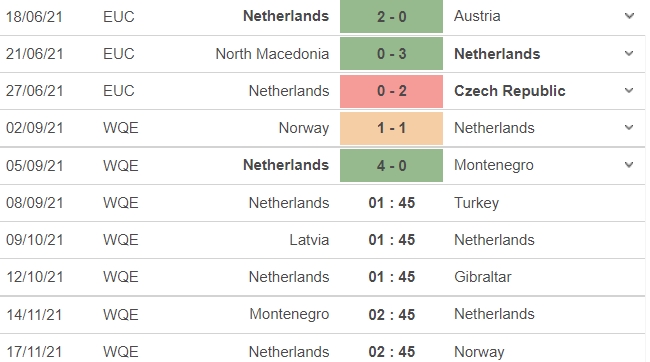Click the green 4 - 0 score box
650x362 pixels.
tap(391, 165)
